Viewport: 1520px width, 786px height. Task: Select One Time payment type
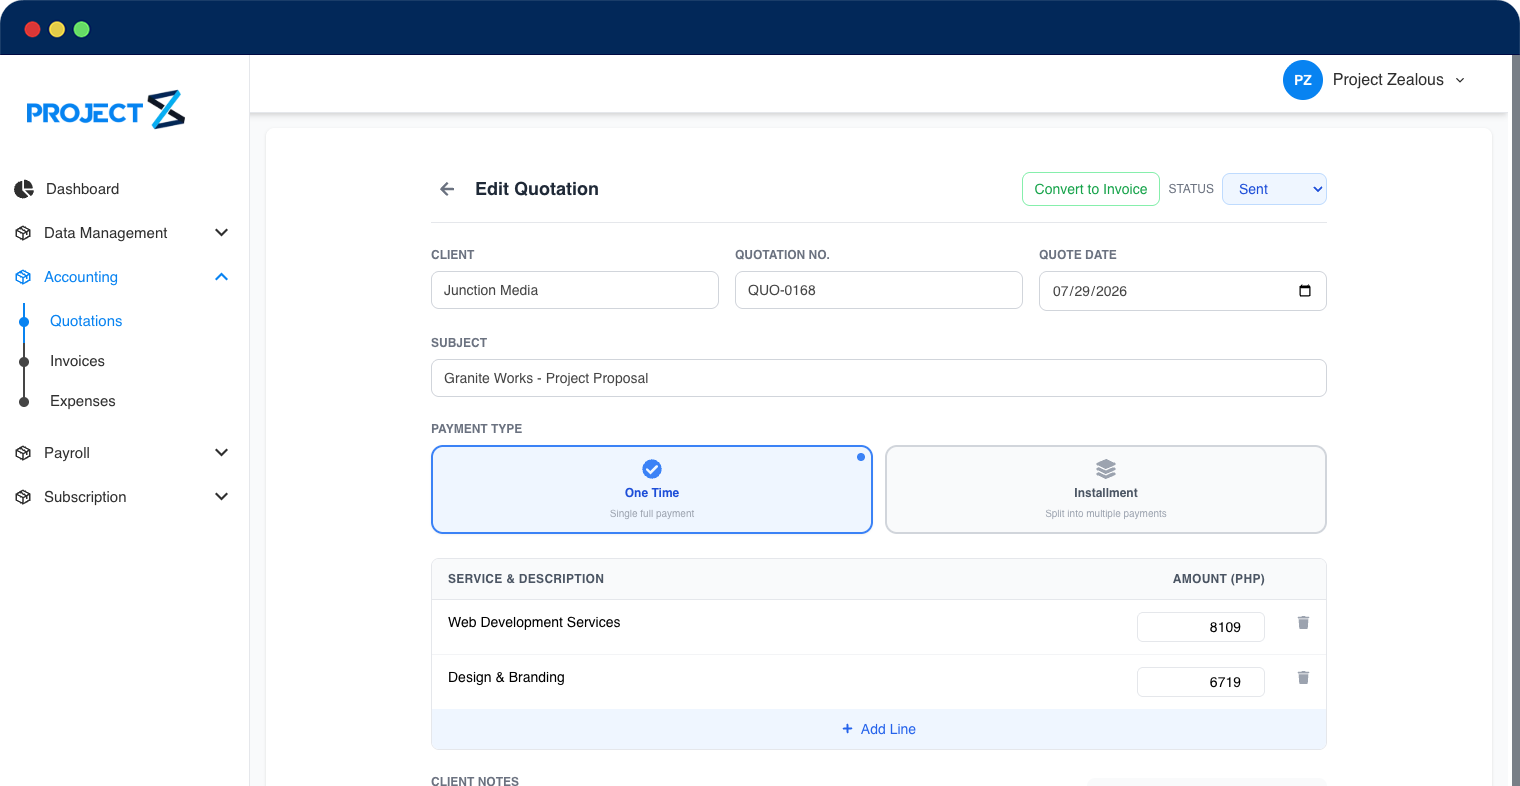[x=652, y=490]
